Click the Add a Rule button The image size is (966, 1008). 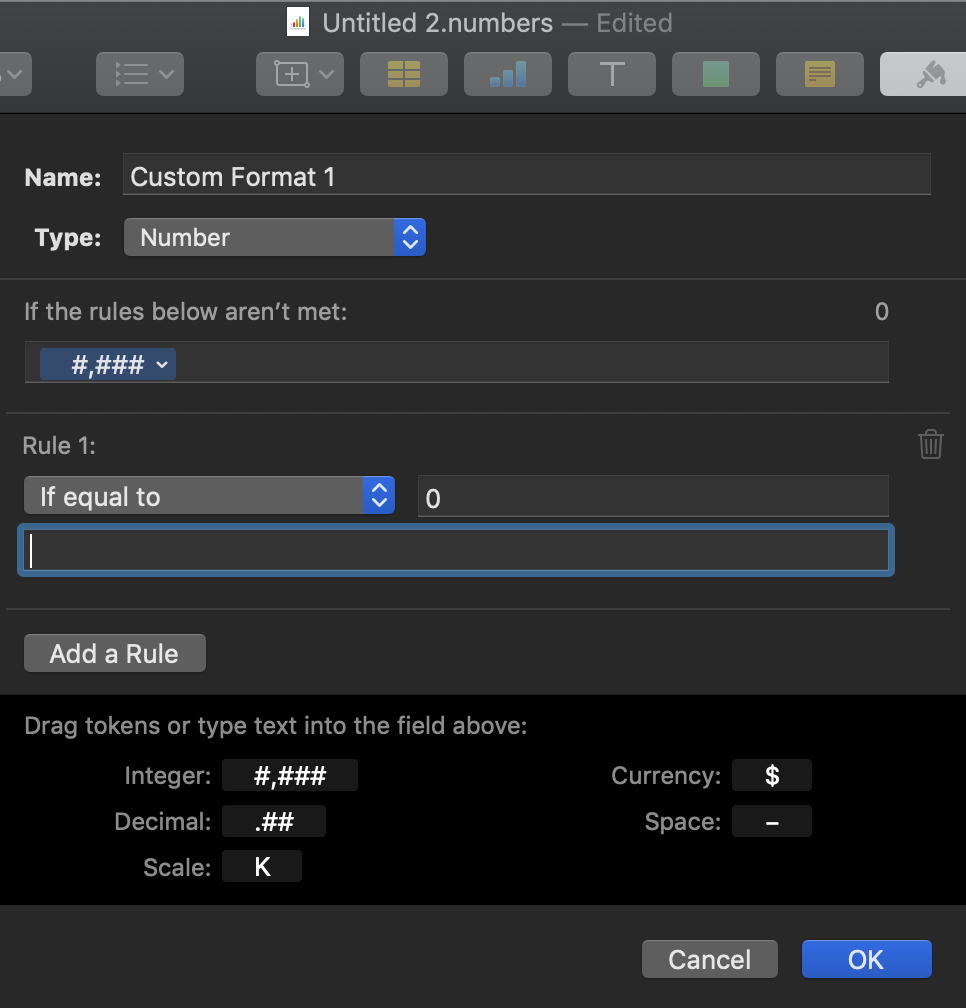[x=114, y=654]
